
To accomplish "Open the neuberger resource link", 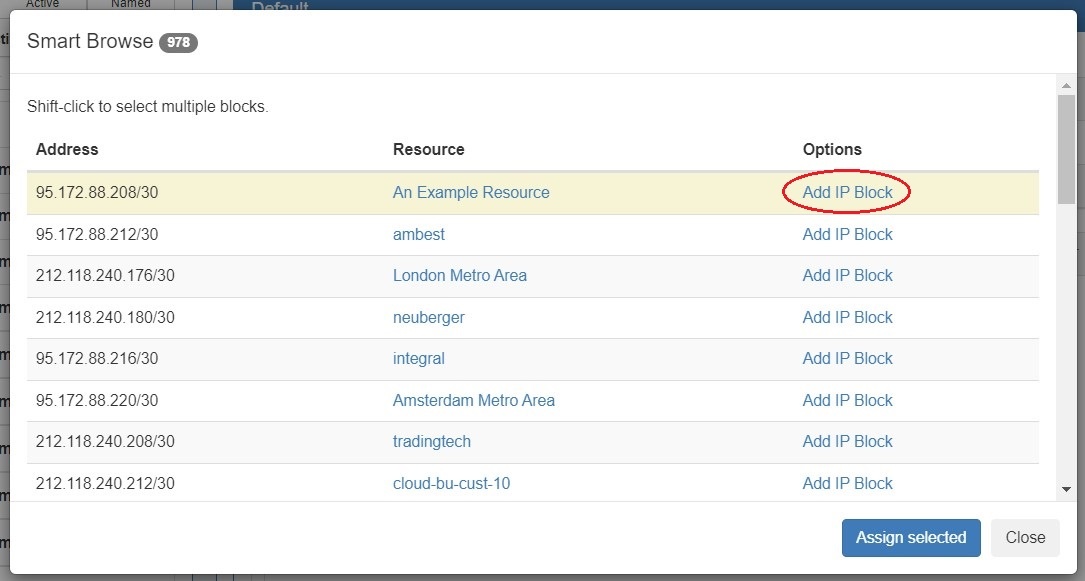I will (x=428, y=317).
